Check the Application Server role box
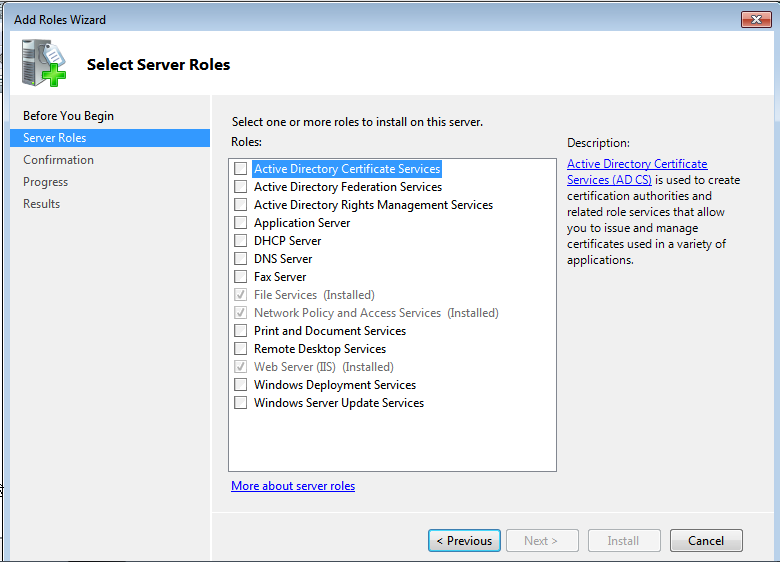Image resolution: width=780 pixels, height=562 pixels. pos(241,222)
